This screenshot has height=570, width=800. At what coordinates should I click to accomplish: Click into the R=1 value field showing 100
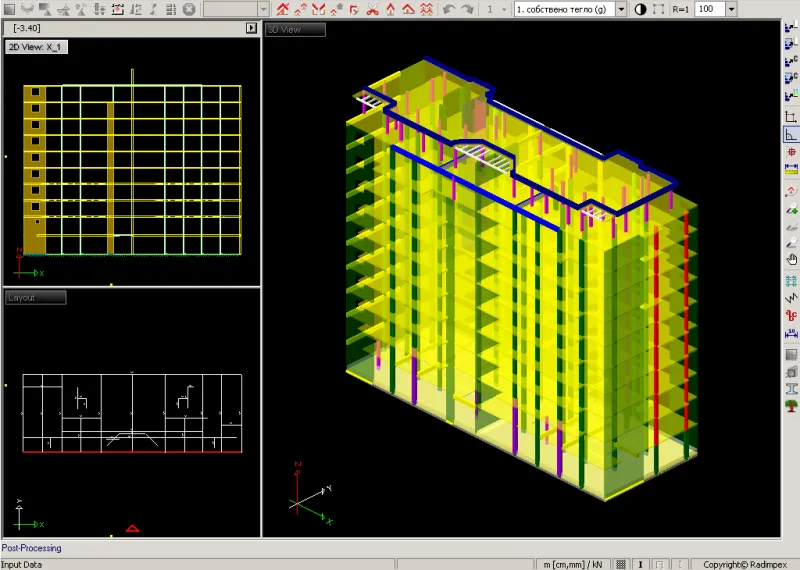tap(710, 9)
